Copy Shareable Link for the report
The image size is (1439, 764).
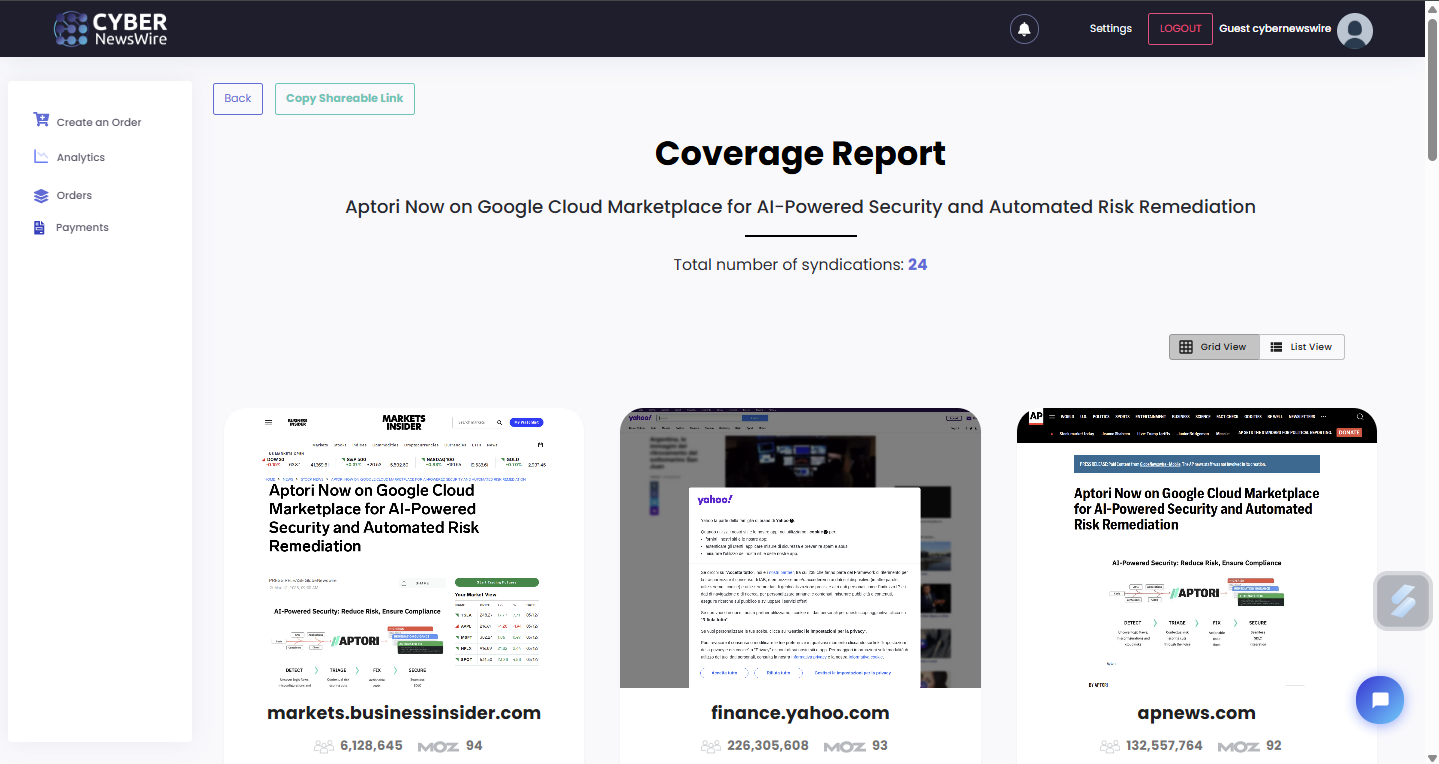pyautogui.click(x=344, y=99)
